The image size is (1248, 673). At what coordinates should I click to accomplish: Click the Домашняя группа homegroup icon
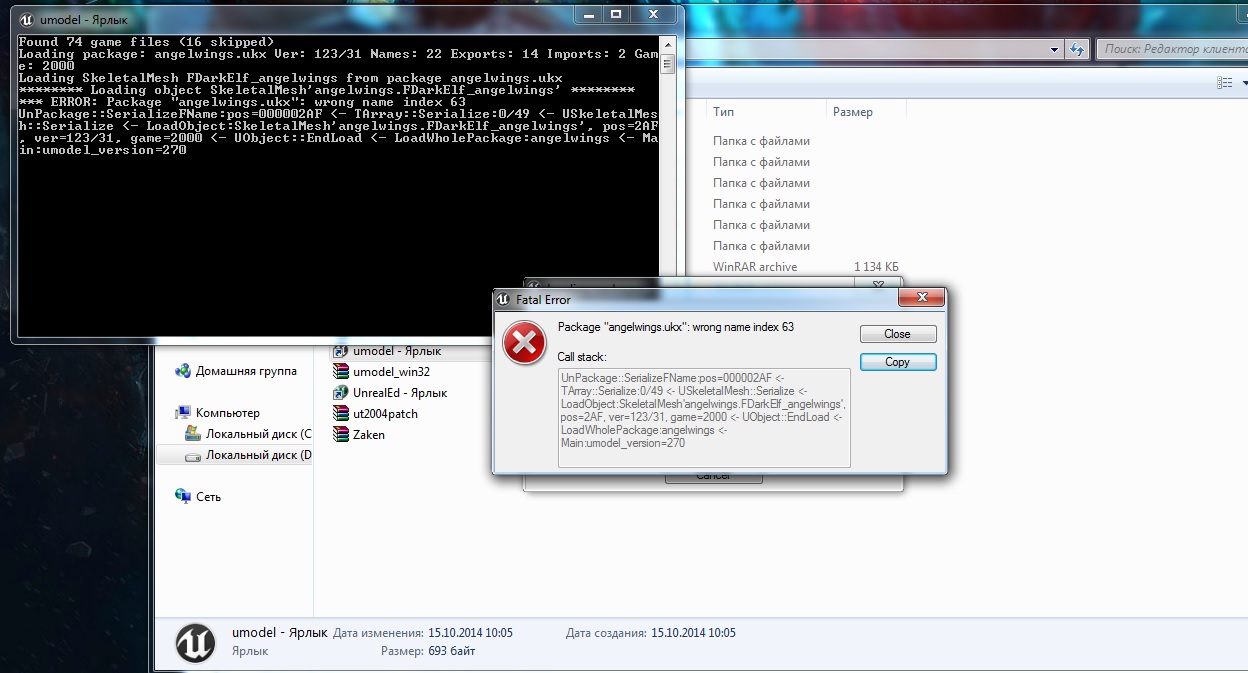coord(183,371)
